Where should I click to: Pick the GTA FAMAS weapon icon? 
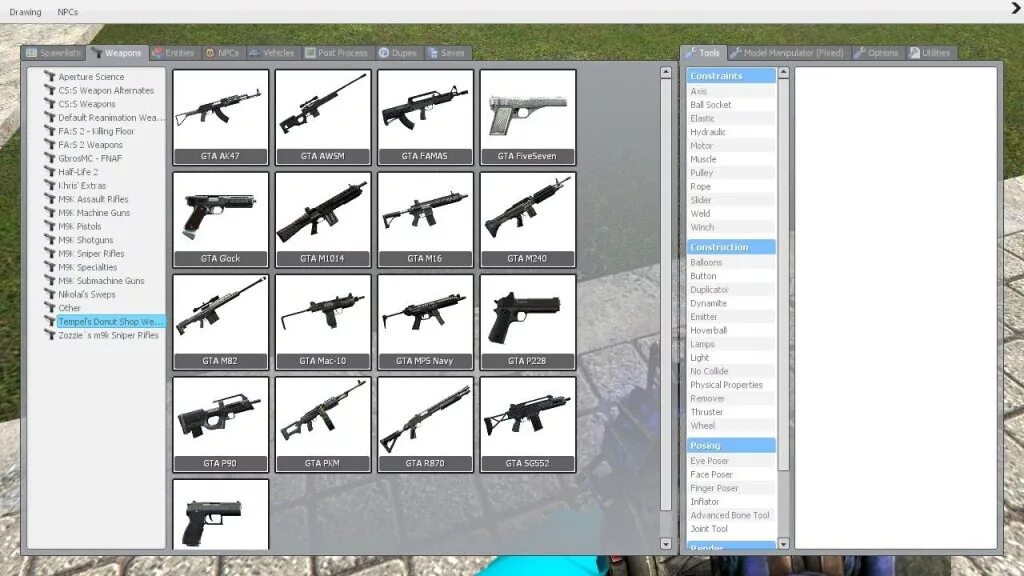pos(425,118)
